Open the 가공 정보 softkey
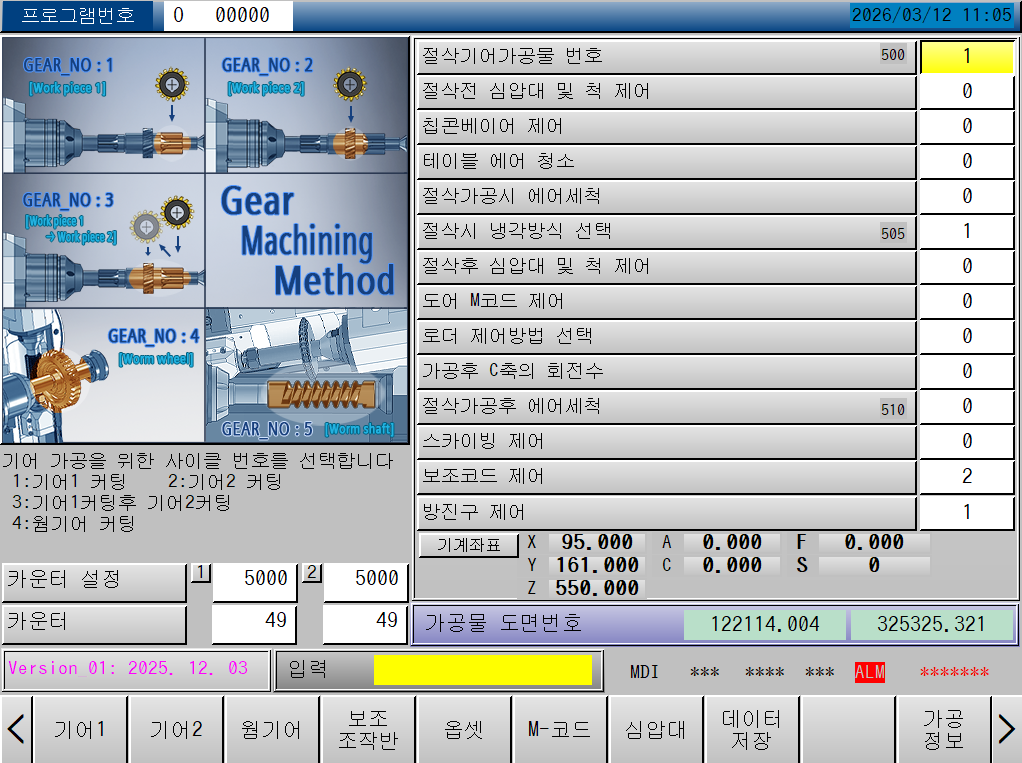Screen dimensions: 1022x763 point(943,729)
